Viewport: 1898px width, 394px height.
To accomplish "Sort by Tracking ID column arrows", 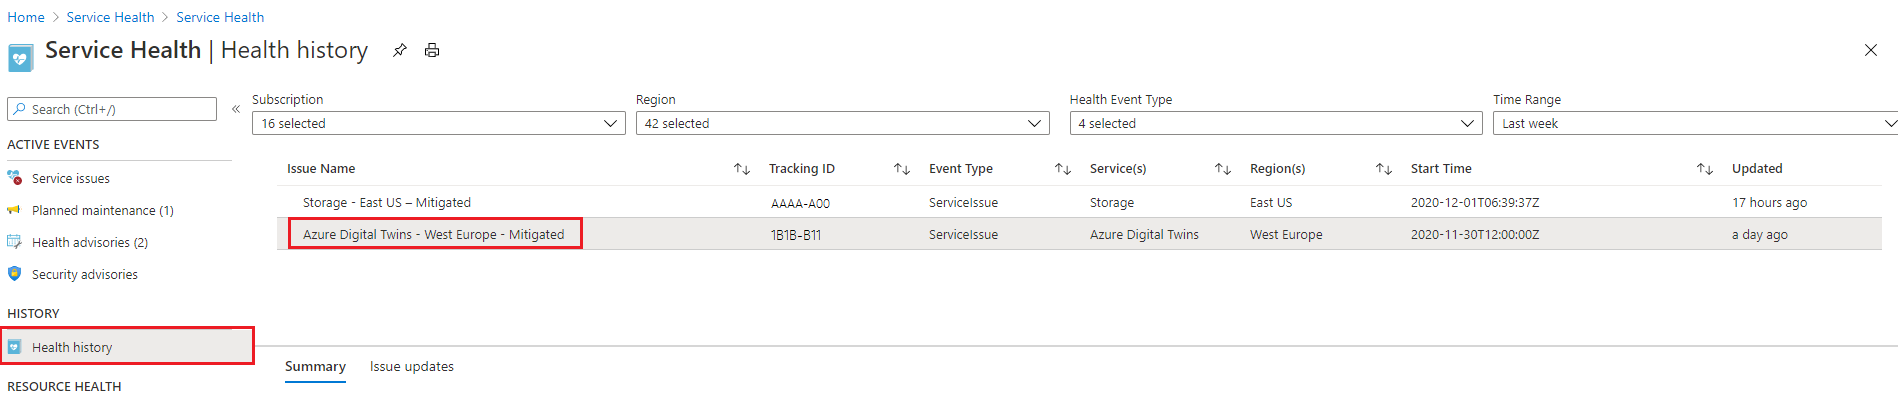I will coord(902,169).
